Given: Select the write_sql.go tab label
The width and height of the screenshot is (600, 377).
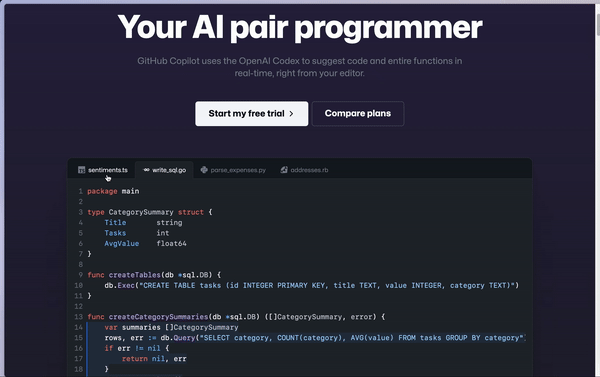Looking at the screenshot, I should click(169, 170).
